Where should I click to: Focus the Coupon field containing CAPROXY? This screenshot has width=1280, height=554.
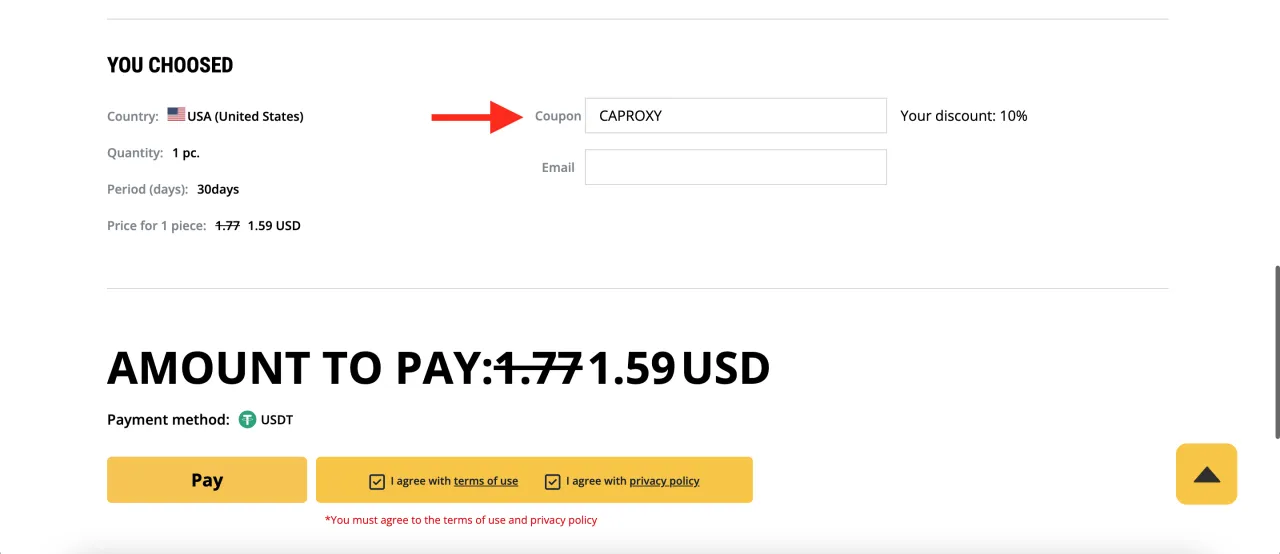pyautogui.click(x=735, y=116)
